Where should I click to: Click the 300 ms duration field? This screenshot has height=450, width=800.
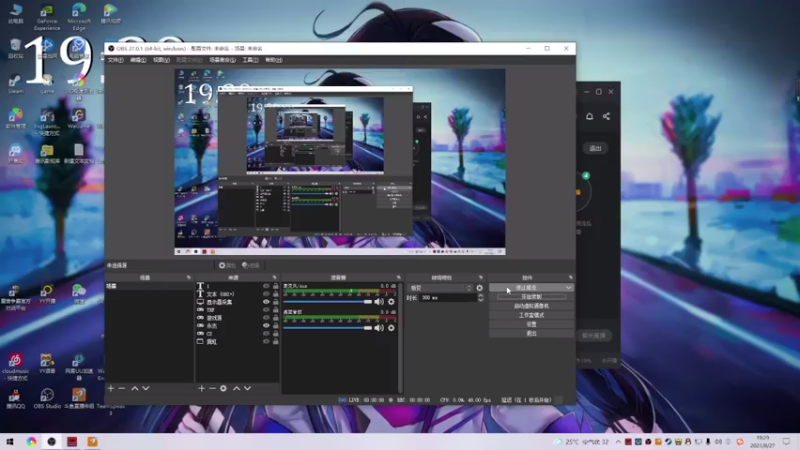[x=447, y=298]
